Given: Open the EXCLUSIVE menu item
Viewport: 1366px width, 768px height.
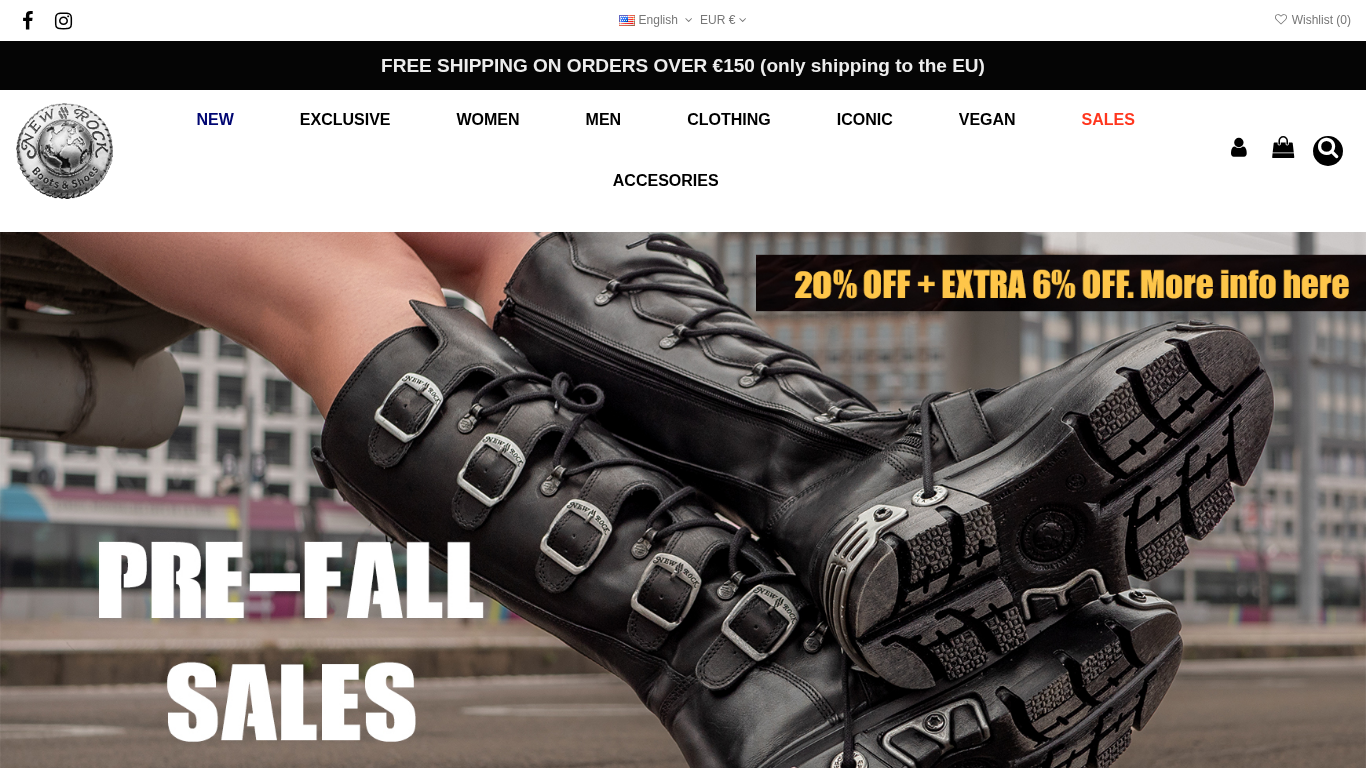Looking at the screenshot, I should [x=345, y=120].
